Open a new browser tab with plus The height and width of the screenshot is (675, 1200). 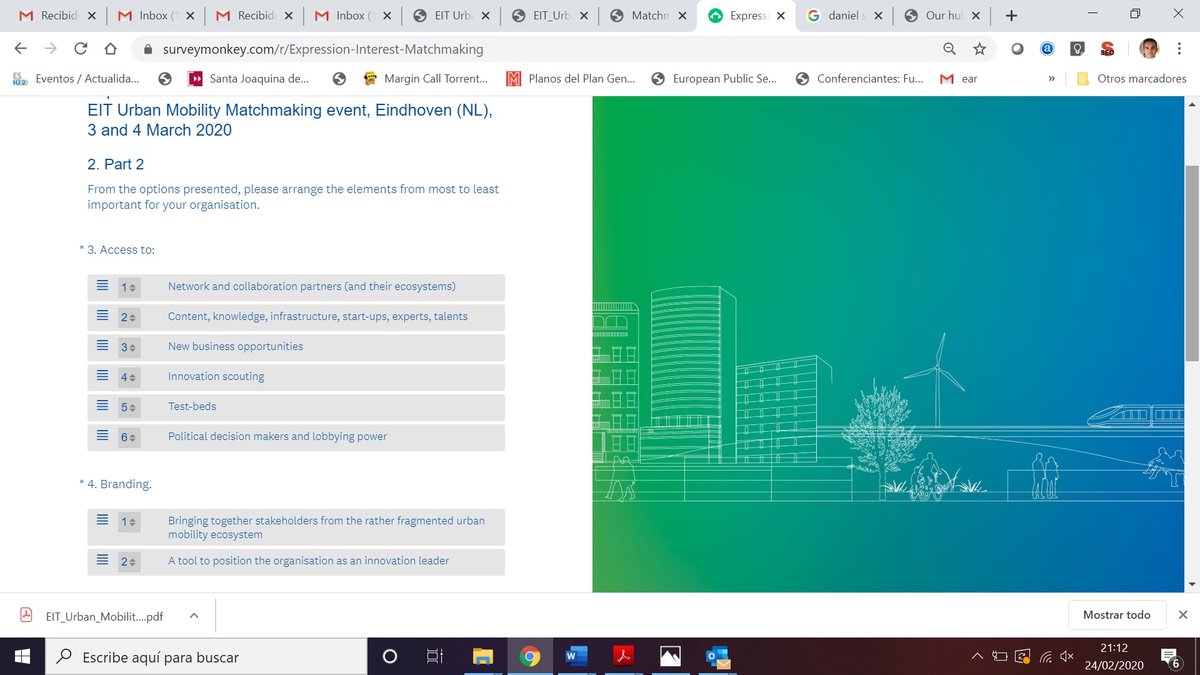pyautogui.click(x=1011, y=16)
